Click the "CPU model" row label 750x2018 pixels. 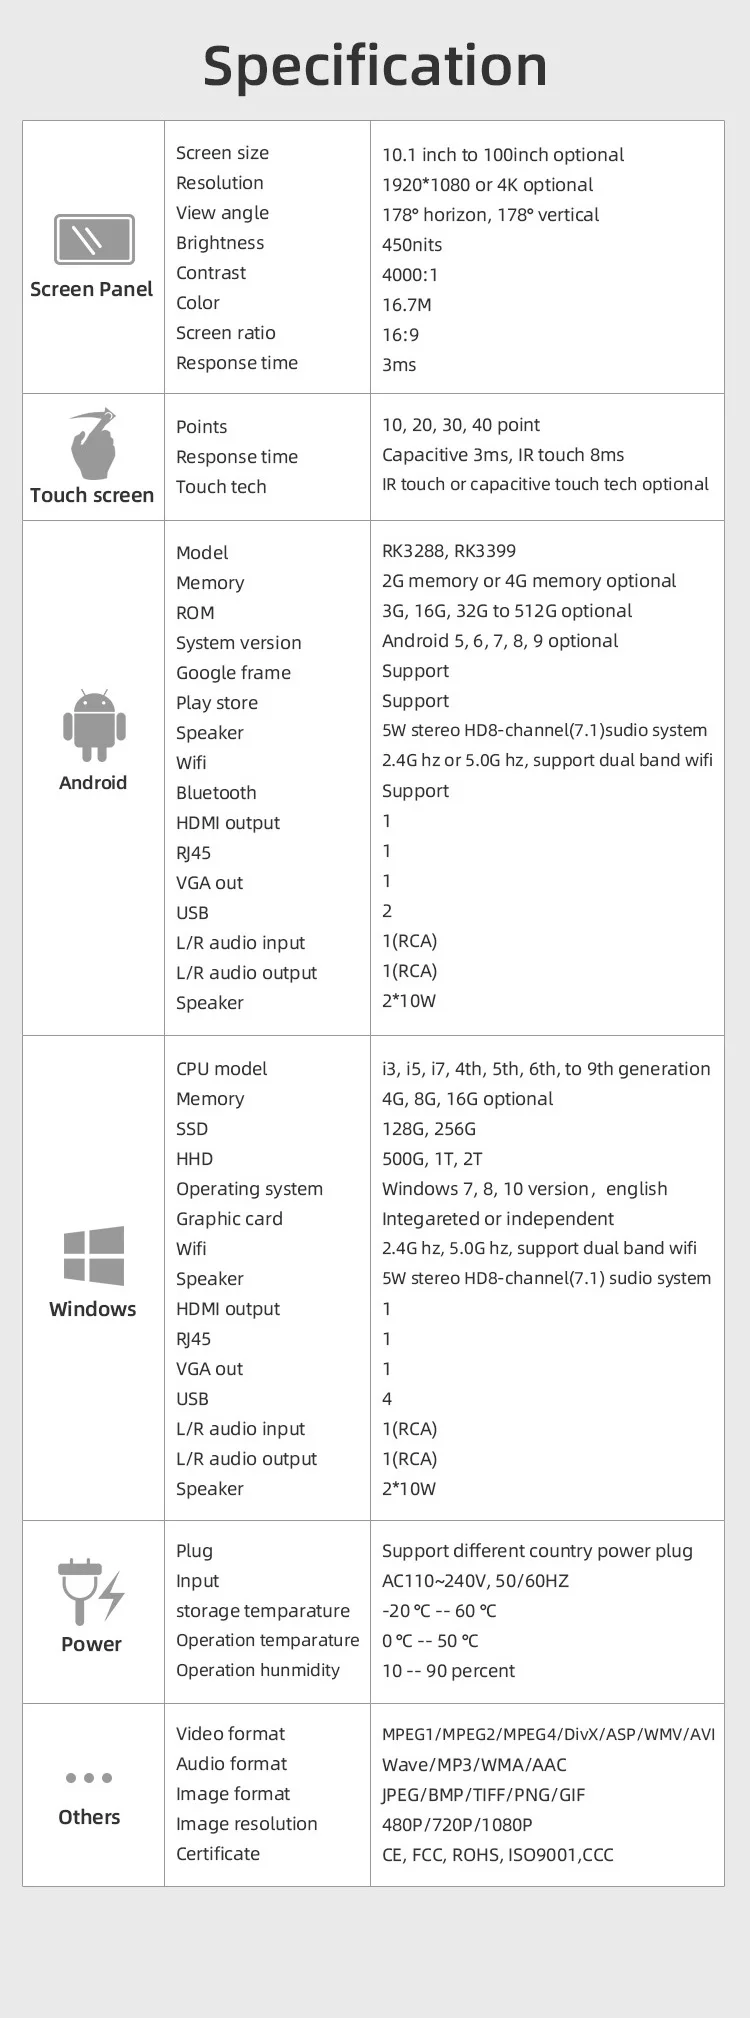coord(222,1069)
